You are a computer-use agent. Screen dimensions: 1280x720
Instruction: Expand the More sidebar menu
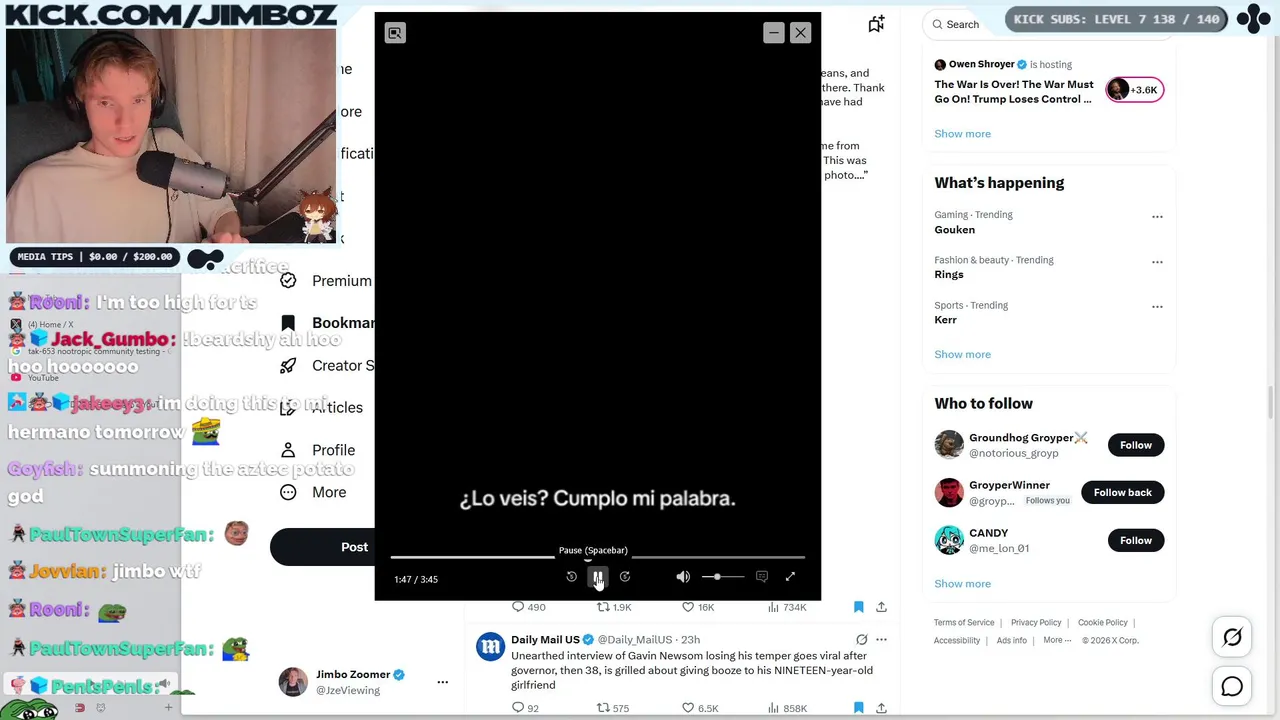(314, 492)
